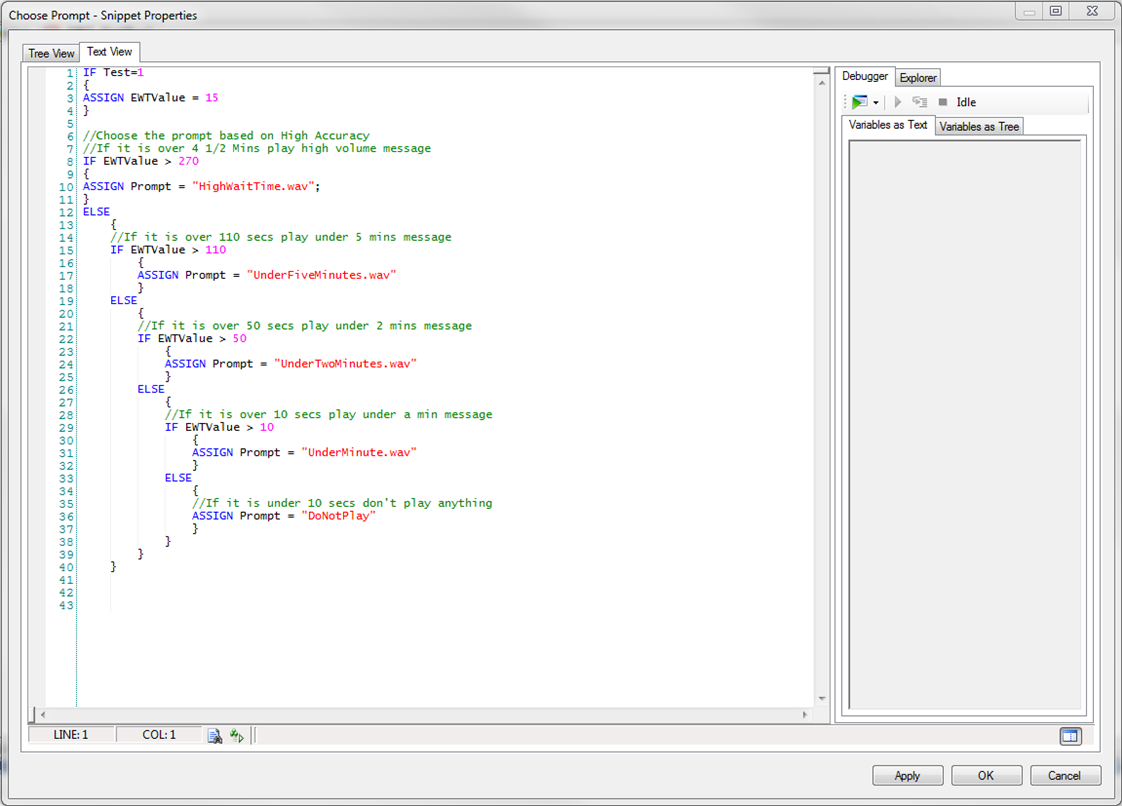Click the "UnderMinute.wav" string

coord(359,452)
